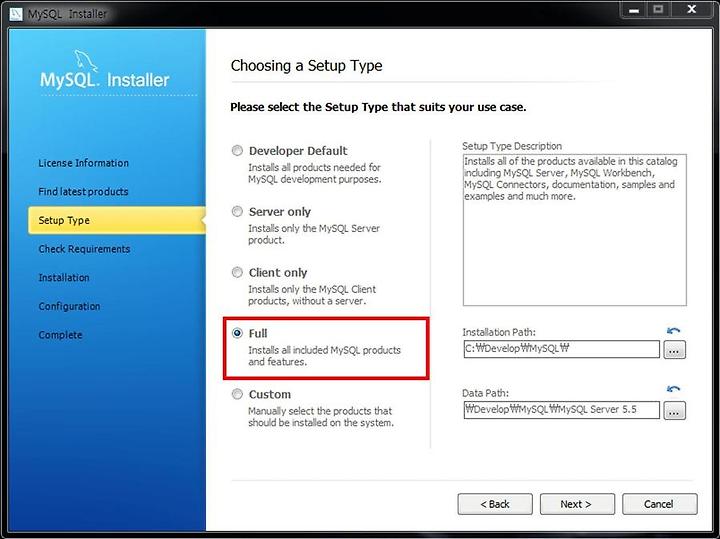Select the Server only radio button

pyautogui.click(x=237, y=211)
